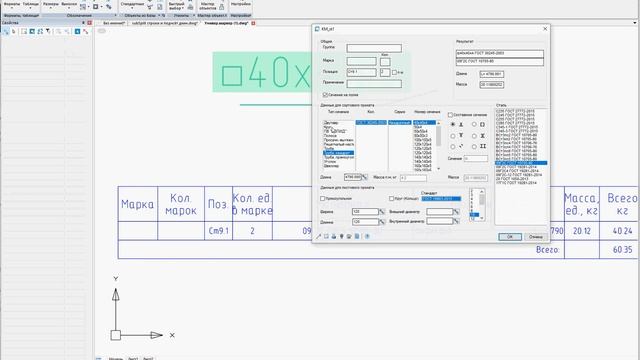
Task: Select Труба квадрат in section type list
Action: click(x=338, y=153)
